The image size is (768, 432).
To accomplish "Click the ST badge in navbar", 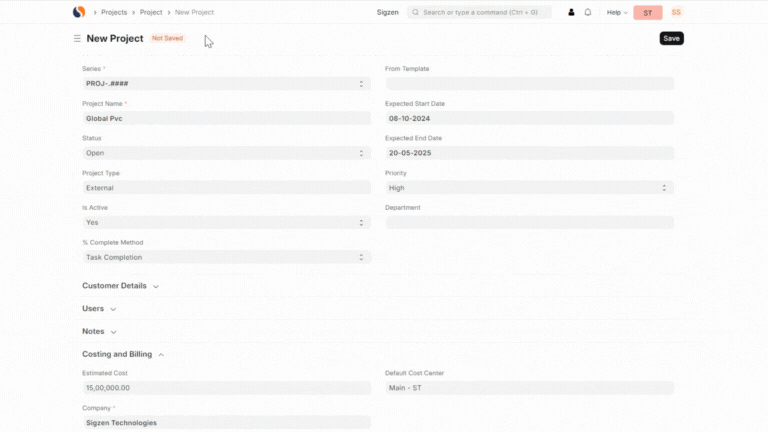I will pos(647,13).
